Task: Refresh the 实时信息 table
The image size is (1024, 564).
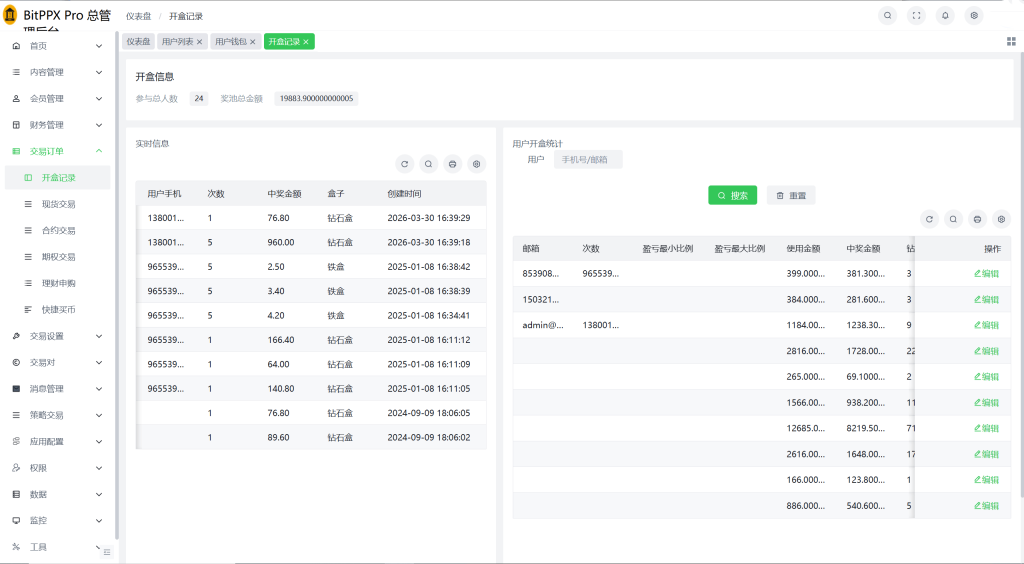Action: coord(404,164)
